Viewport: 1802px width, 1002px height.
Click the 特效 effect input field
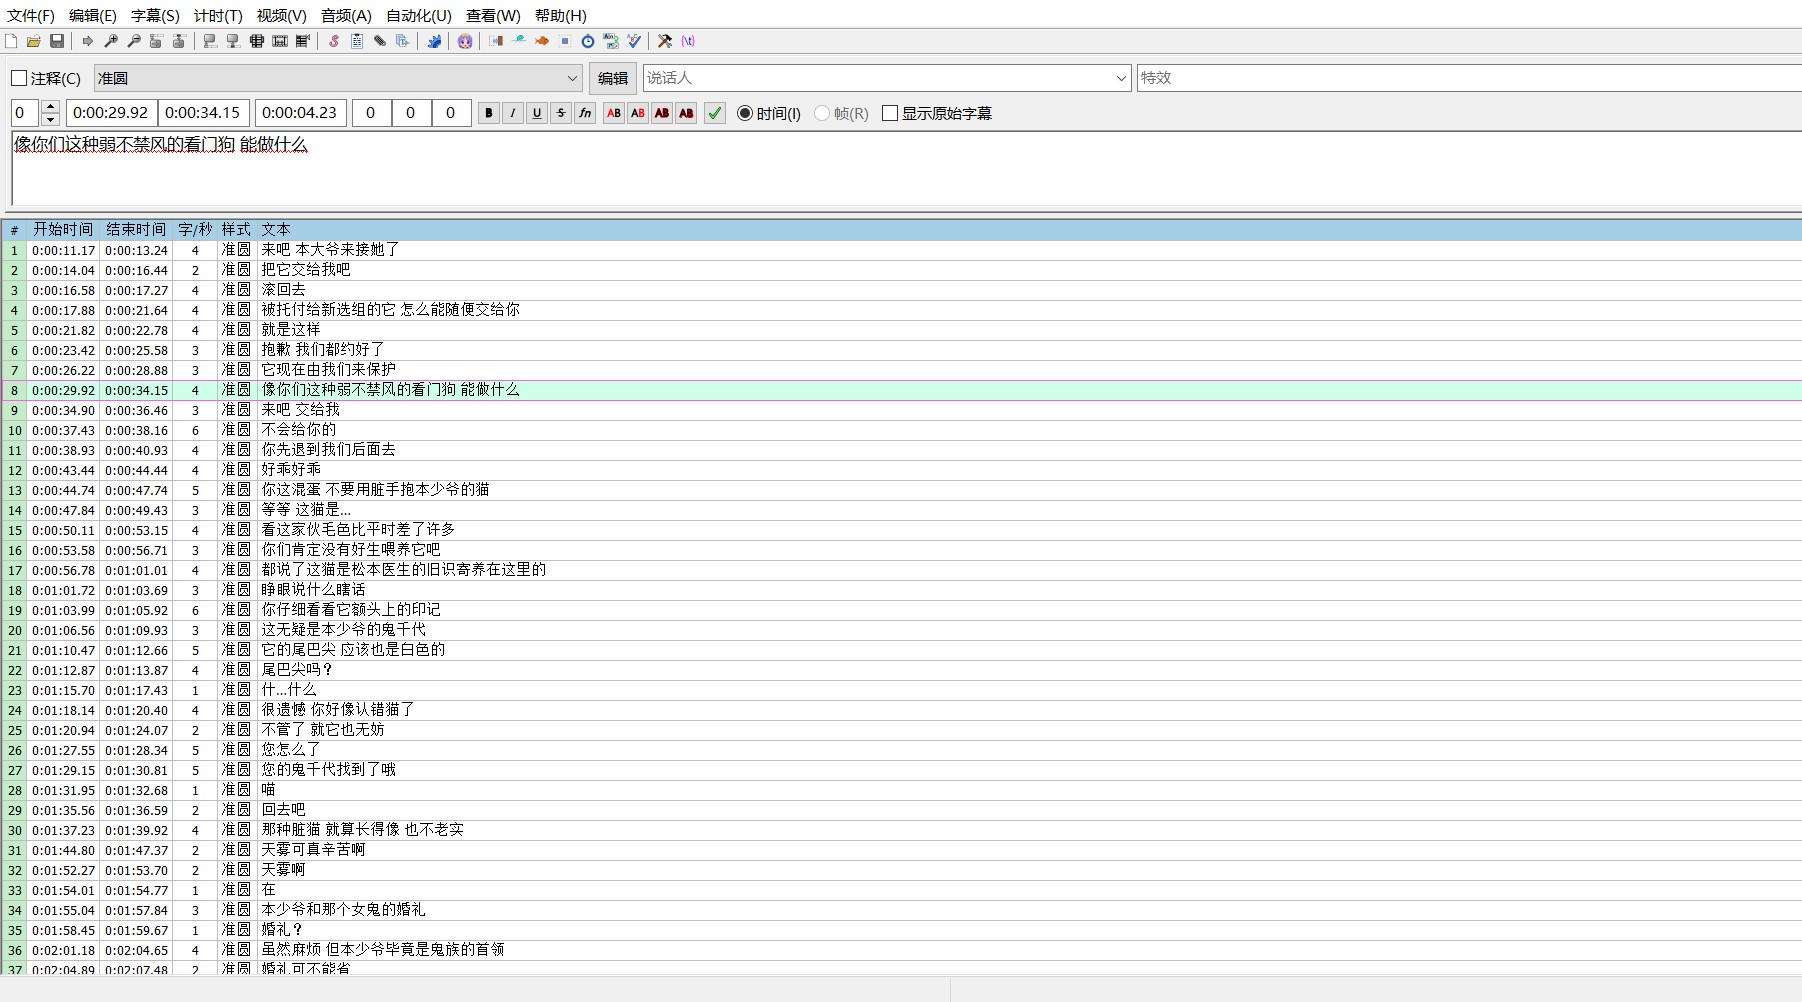point(1469,78)
